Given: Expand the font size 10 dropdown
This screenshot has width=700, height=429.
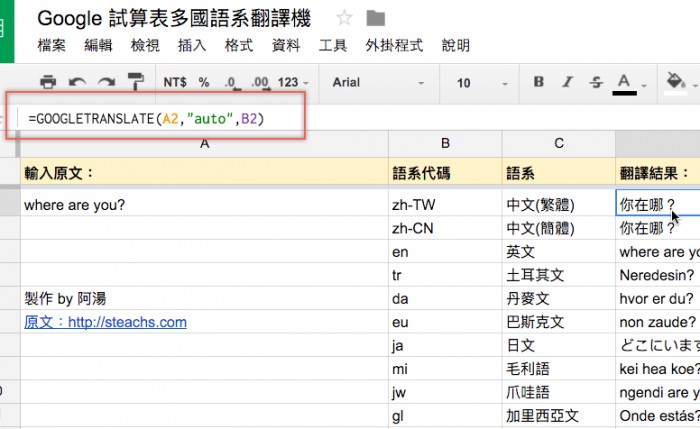Looking at the screenshot, I should 480,83.
